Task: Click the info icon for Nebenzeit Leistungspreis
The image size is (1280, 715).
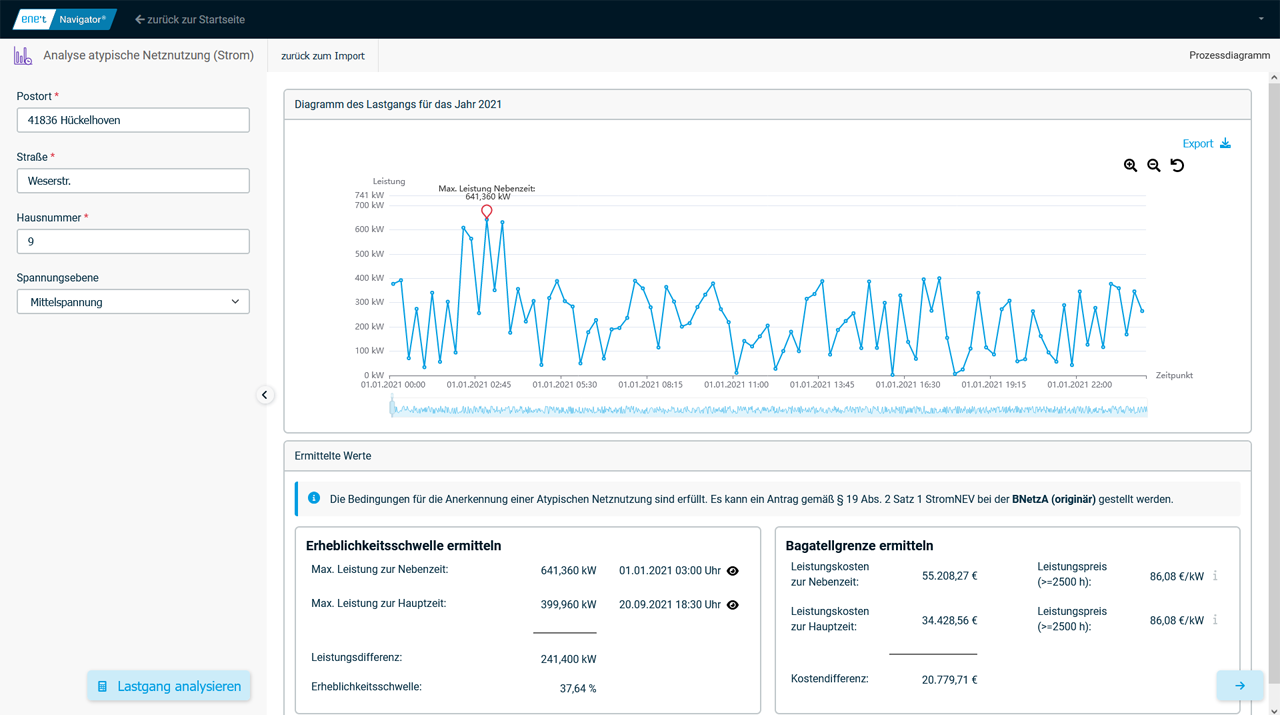Action: pos(1215,576)
